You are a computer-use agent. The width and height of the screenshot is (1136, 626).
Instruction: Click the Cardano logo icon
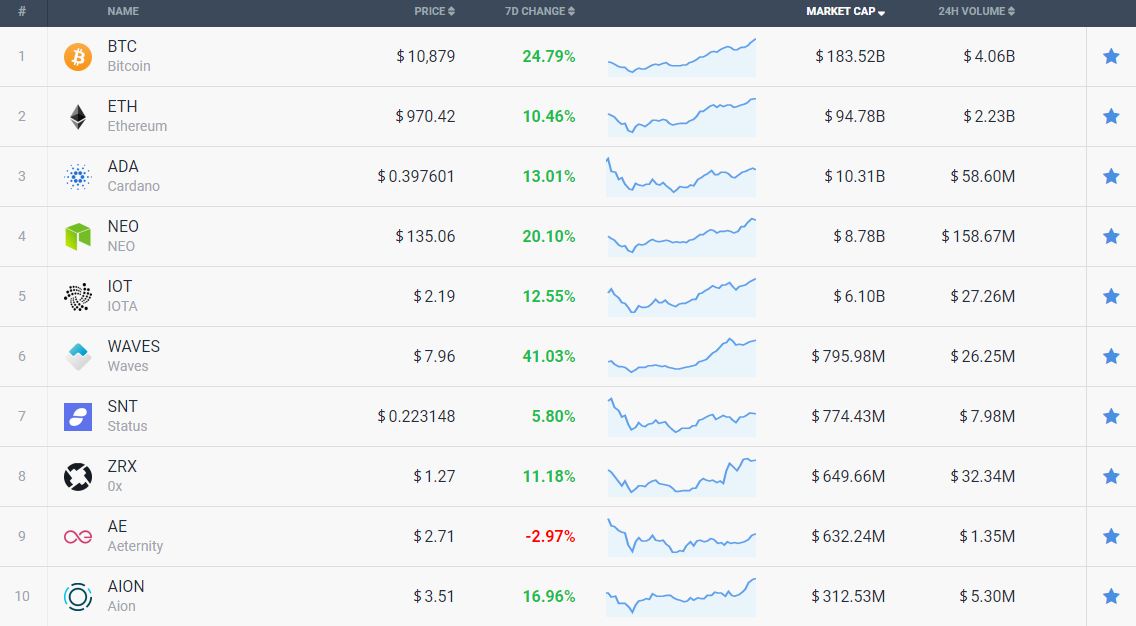click(78, 177)
